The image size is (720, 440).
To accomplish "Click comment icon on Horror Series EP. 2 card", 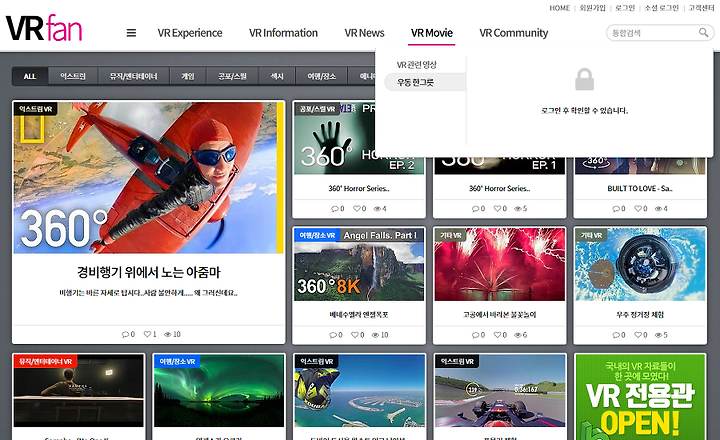I will 335,209.
